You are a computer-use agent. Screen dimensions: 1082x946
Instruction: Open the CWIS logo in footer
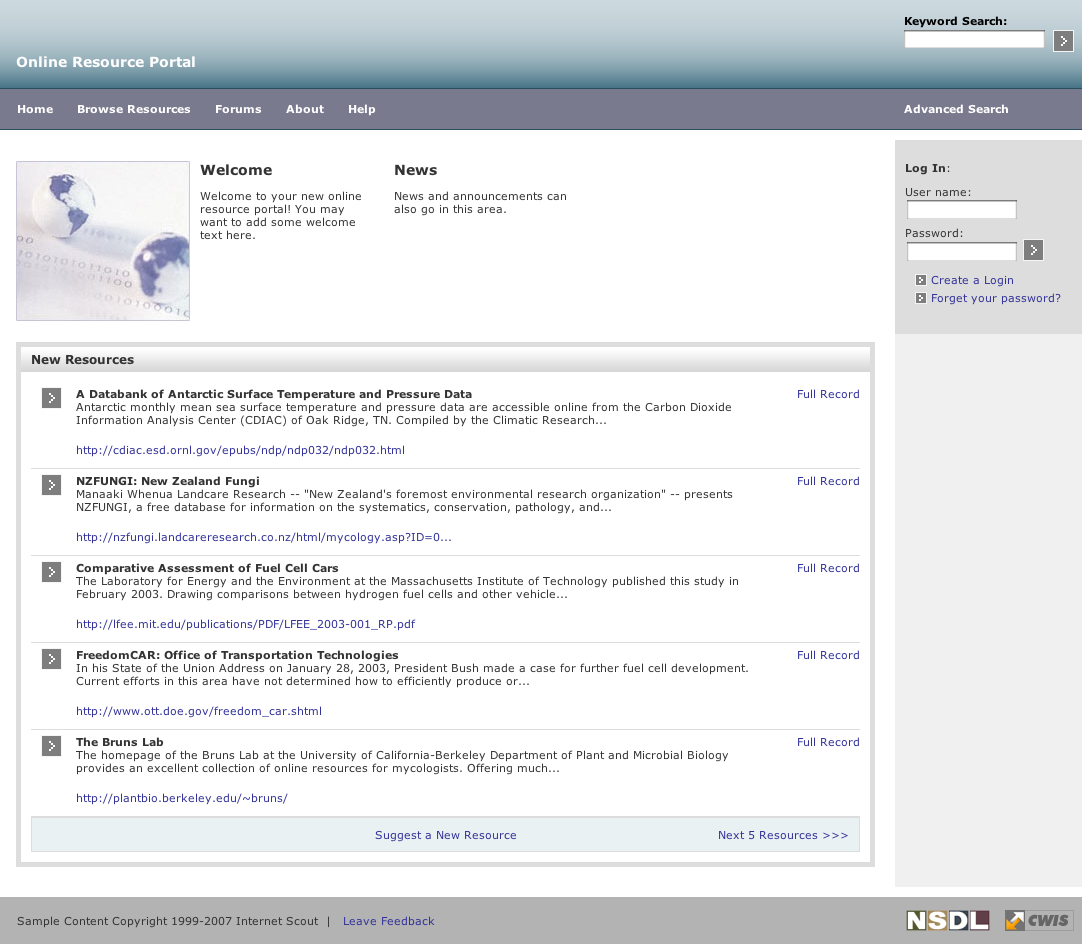tap(1038, 920)
